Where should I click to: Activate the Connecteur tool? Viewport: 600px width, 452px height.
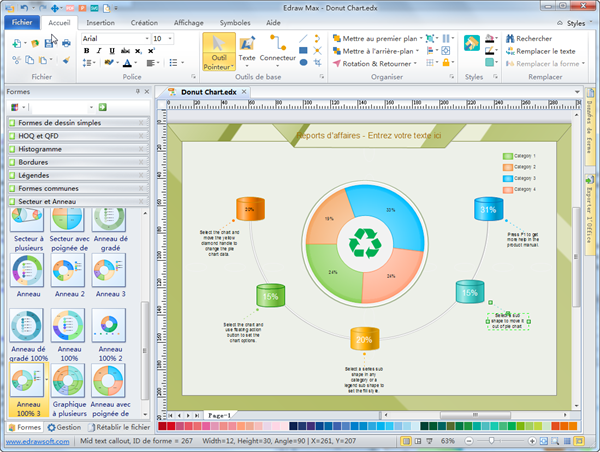coord(277,42)
